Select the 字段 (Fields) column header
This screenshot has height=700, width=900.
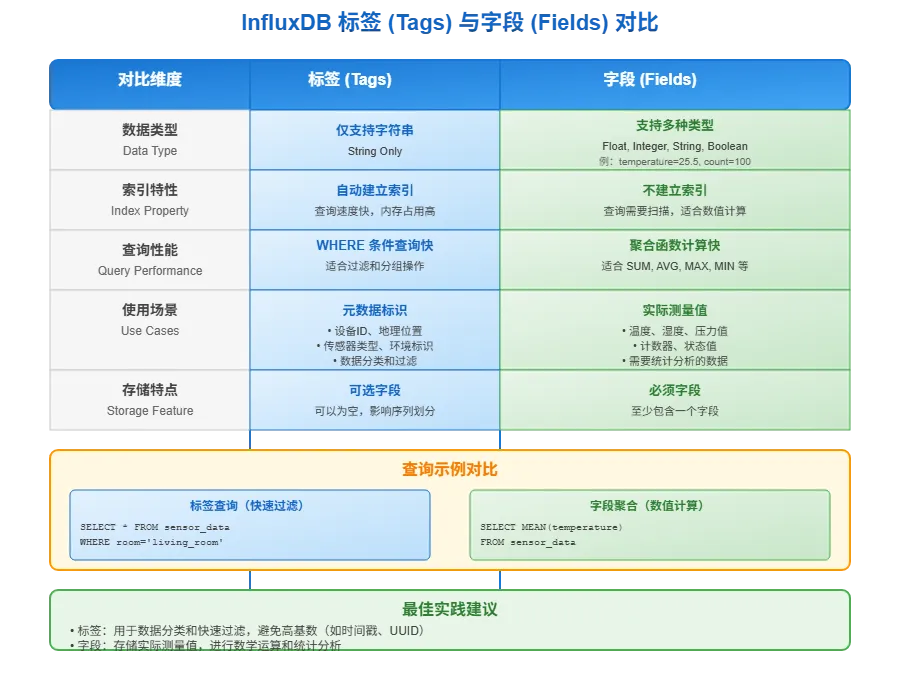tap(675, 81)
